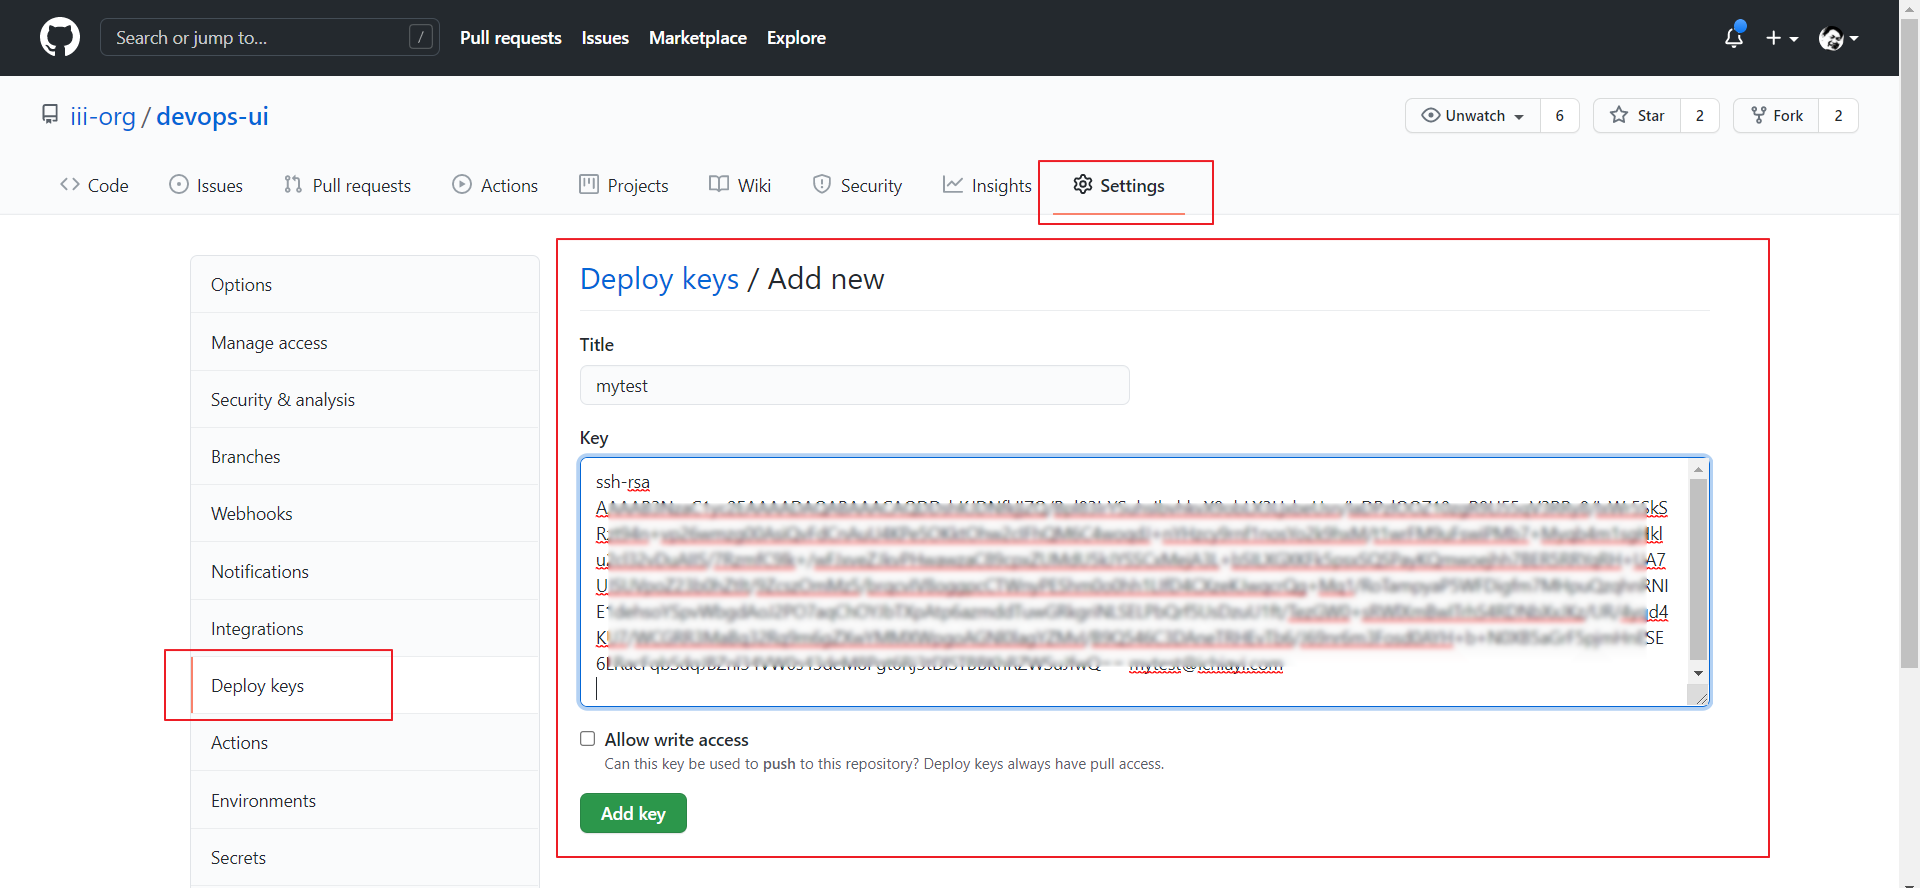Focus the Search or jump to field

point(270,37)
